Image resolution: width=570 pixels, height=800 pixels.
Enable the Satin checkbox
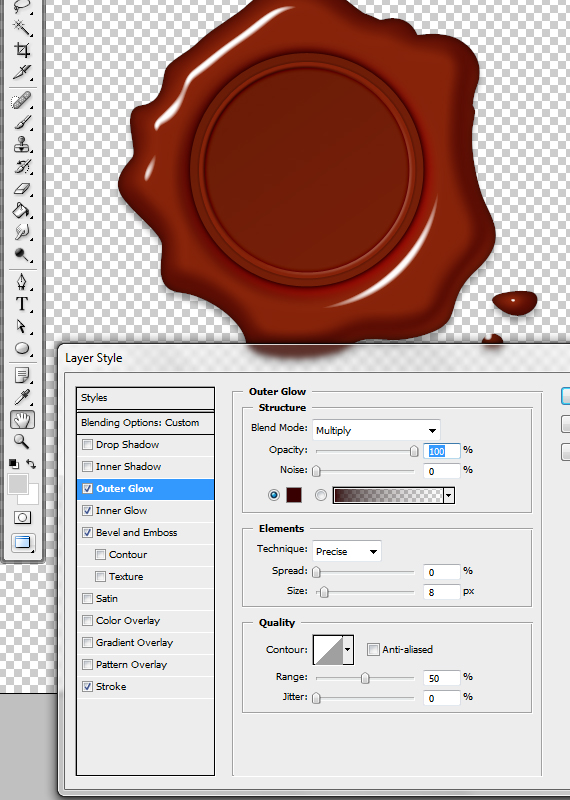coord(87,598)
